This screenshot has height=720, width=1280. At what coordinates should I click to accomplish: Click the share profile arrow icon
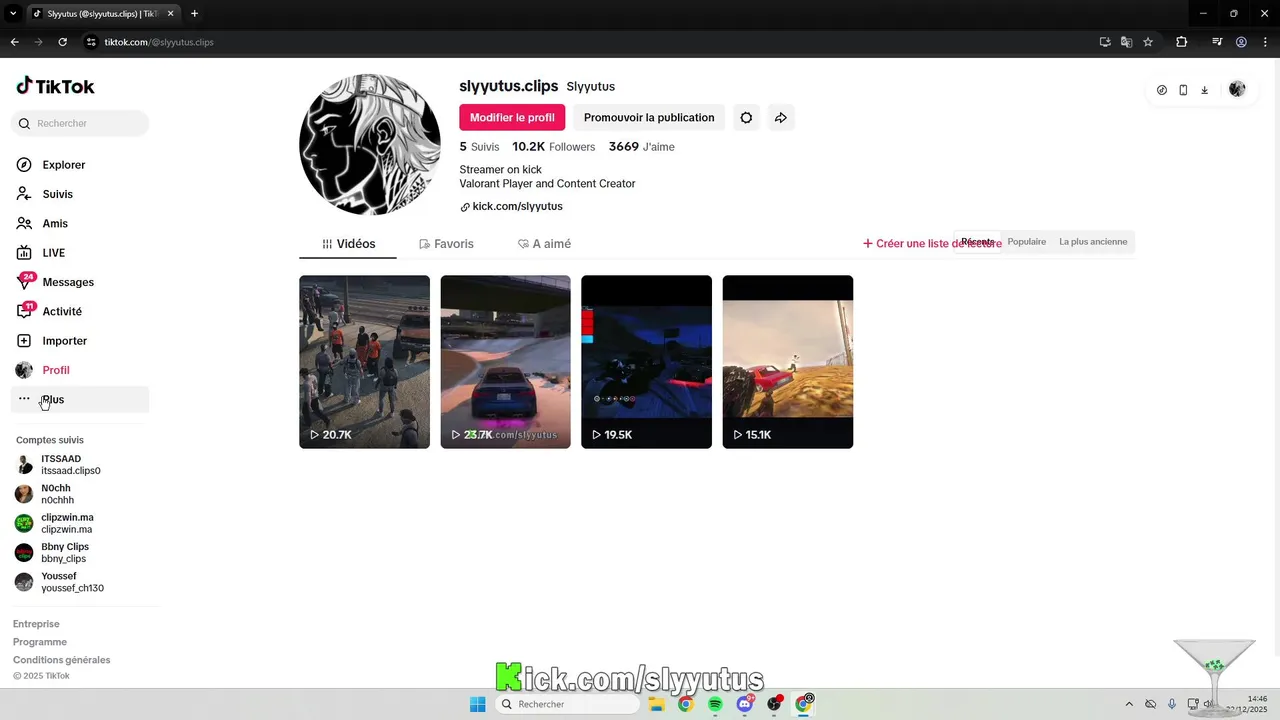coord(781,117)
